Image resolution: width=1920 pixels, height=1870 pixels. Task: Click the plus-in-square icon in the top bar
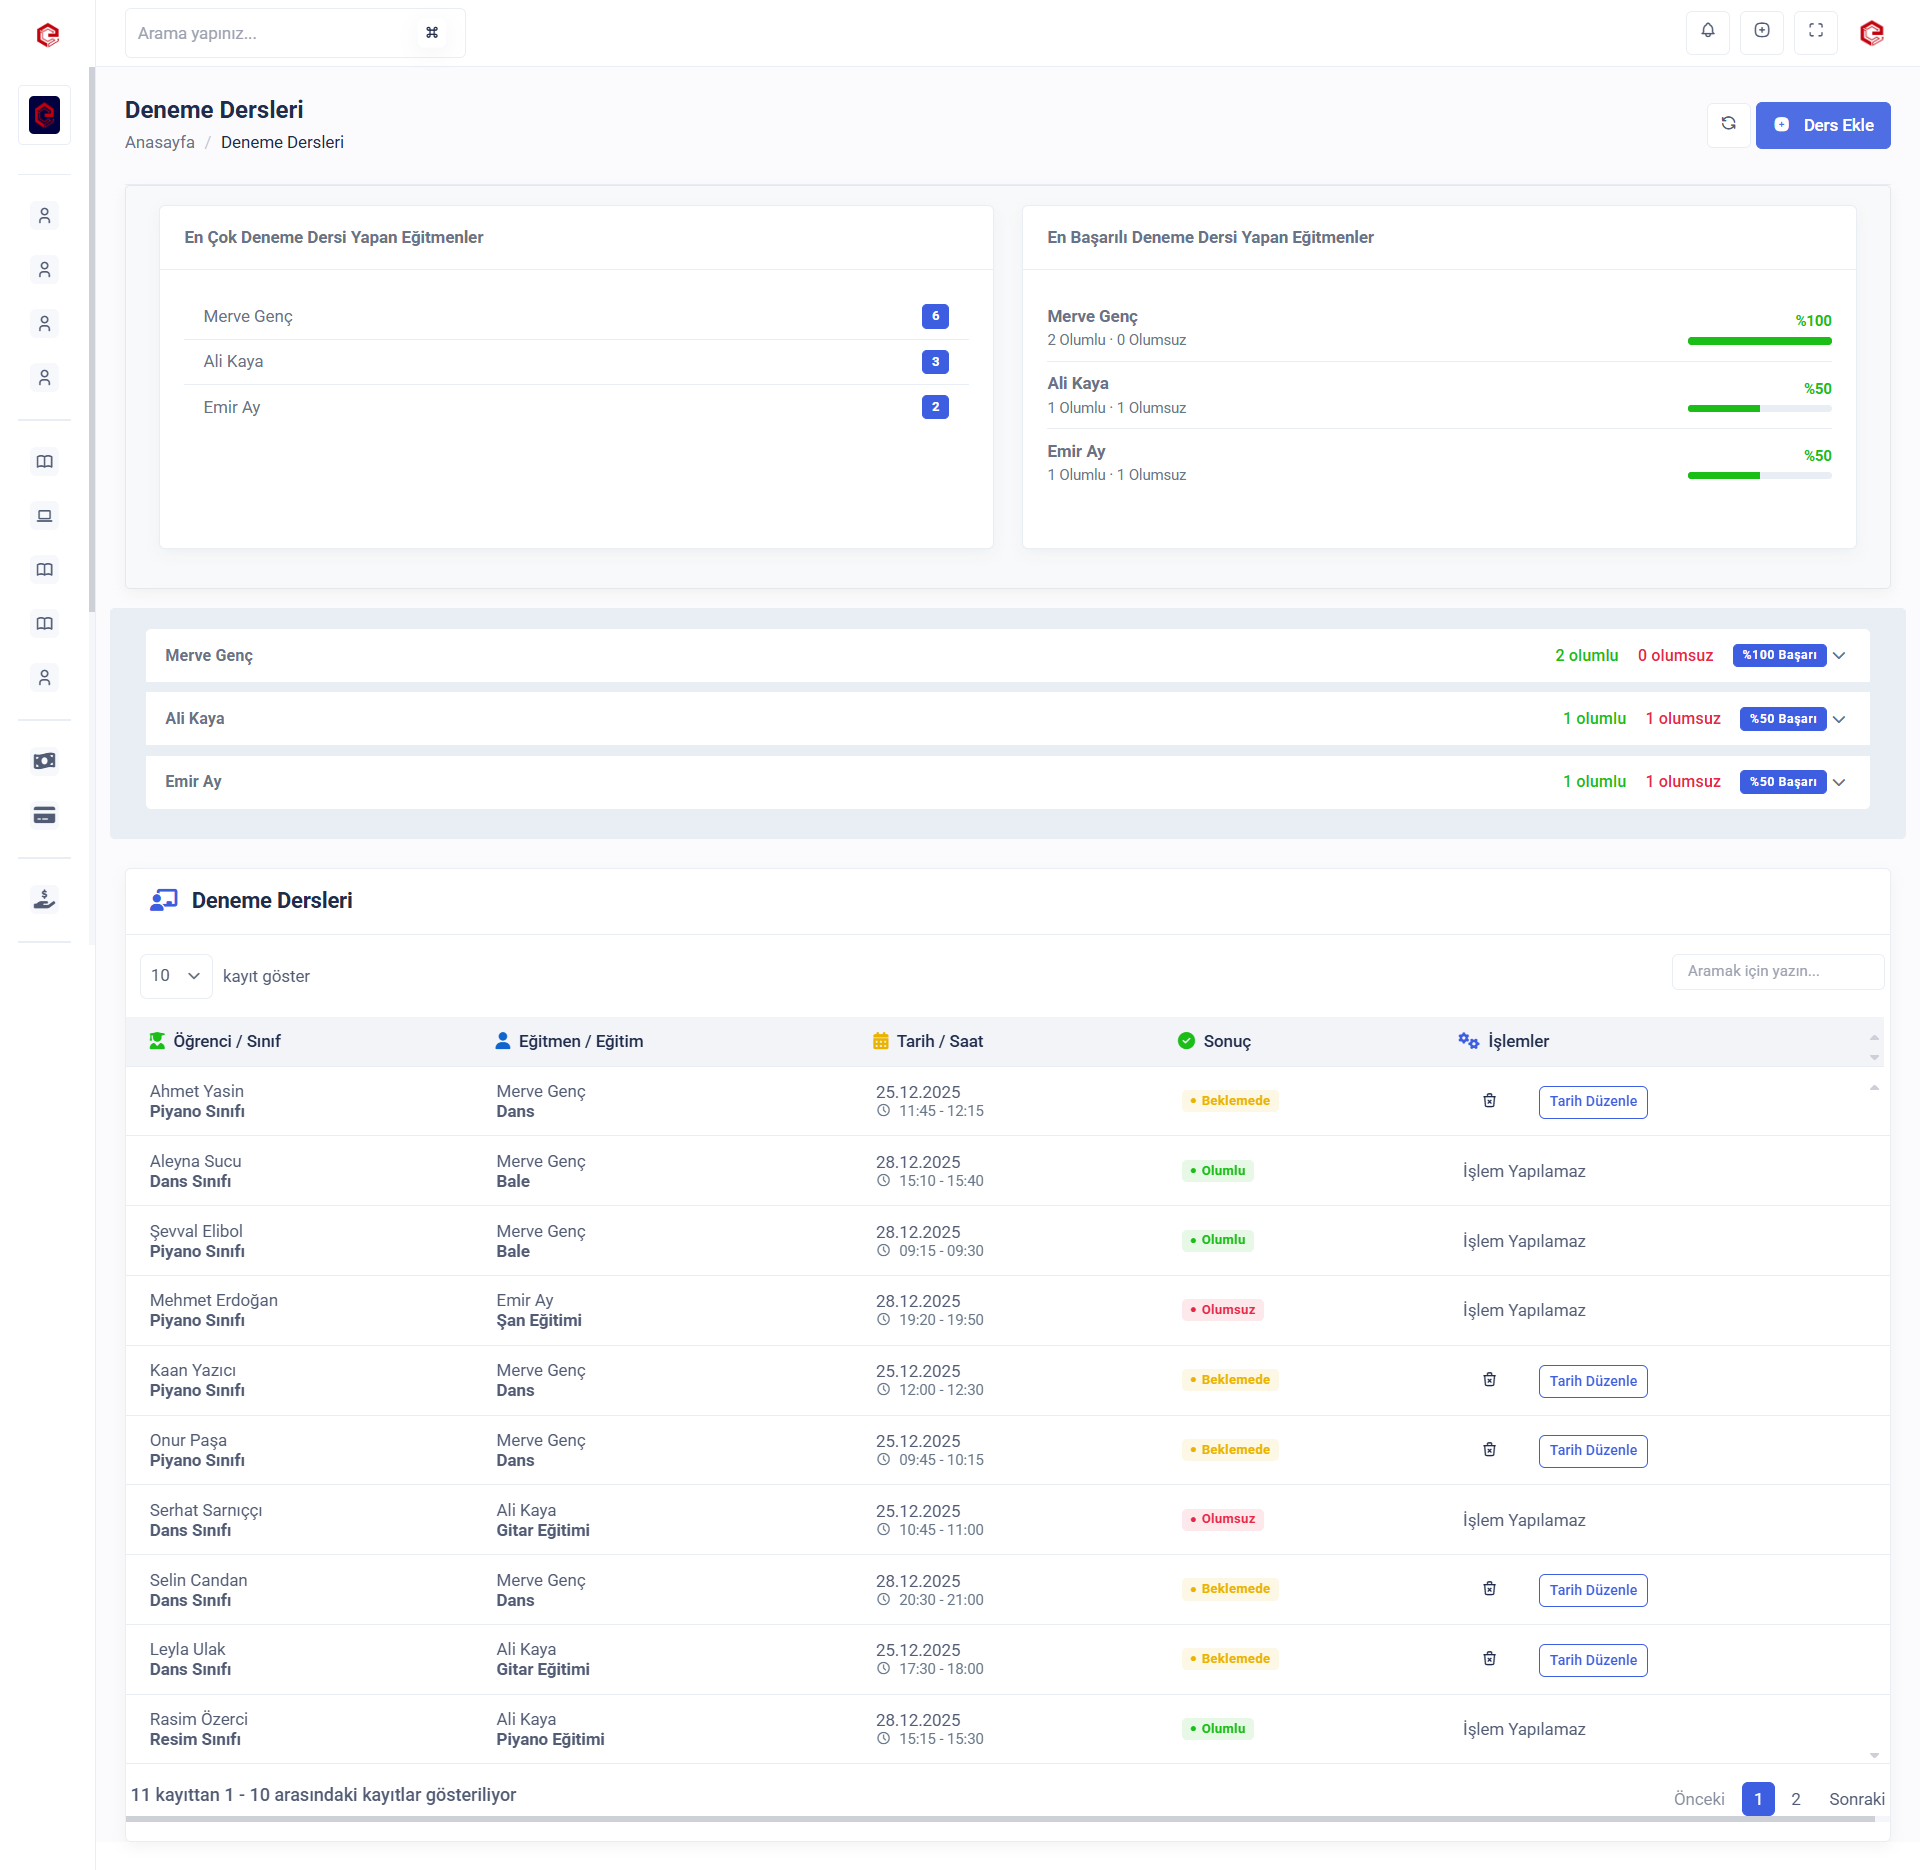pos(1762,32)
